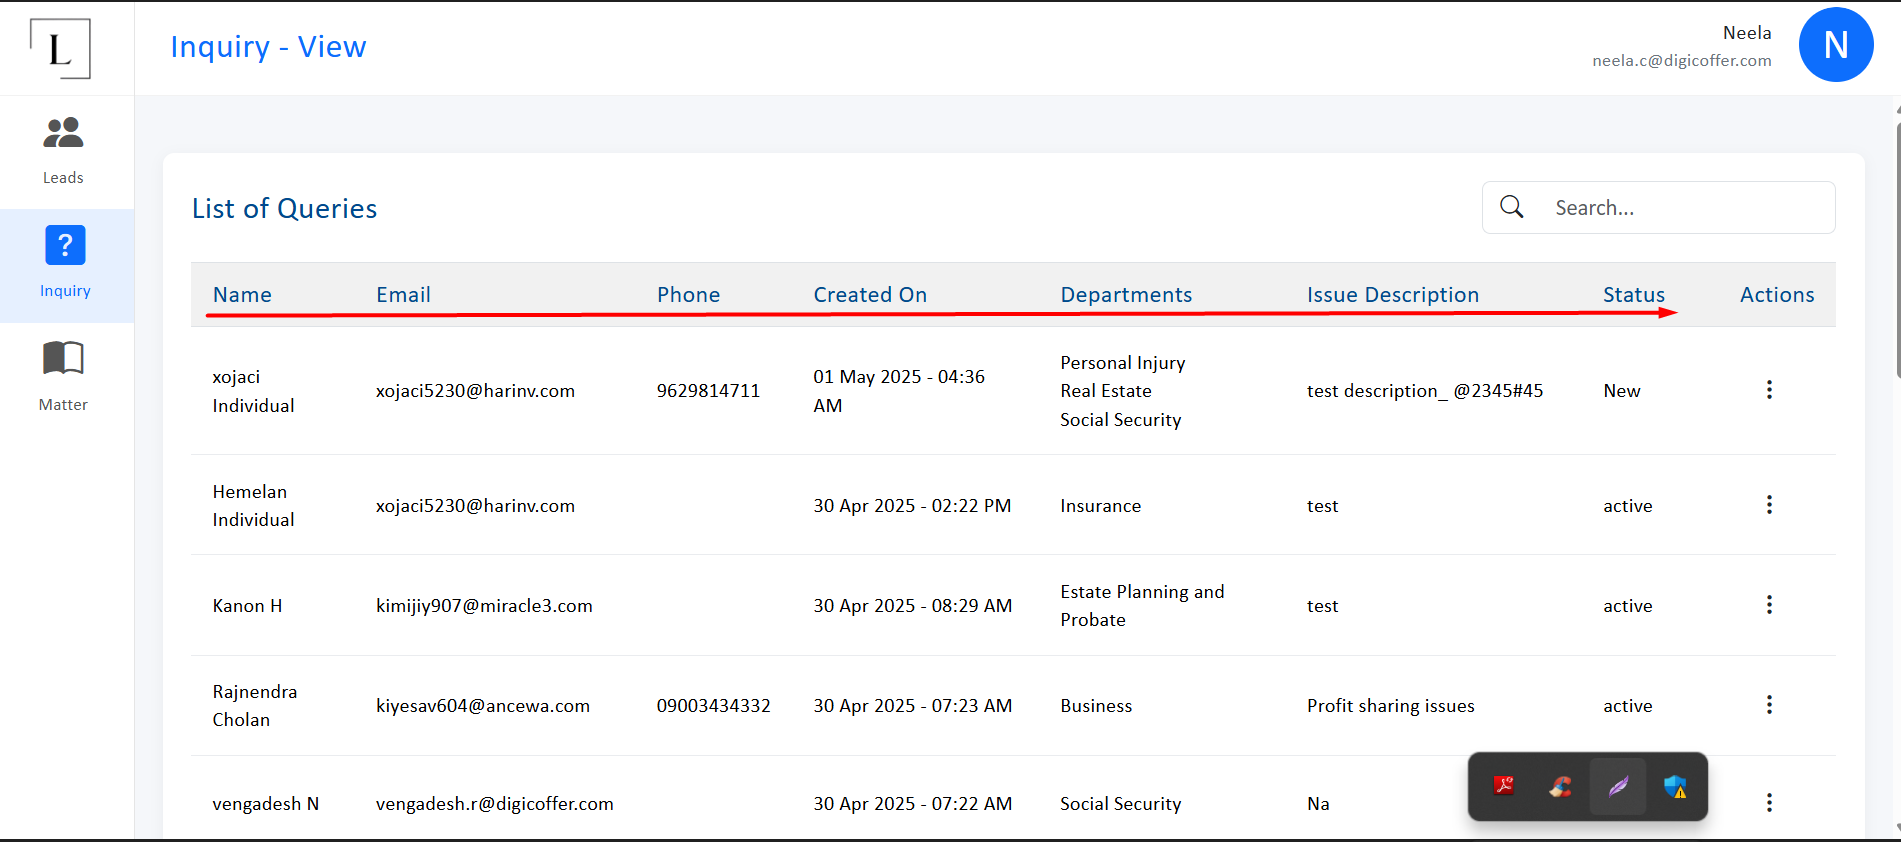The width and height of the screenshot is (1901, 842).
Task: Sort by the Email column header
Action: (403, 295)
